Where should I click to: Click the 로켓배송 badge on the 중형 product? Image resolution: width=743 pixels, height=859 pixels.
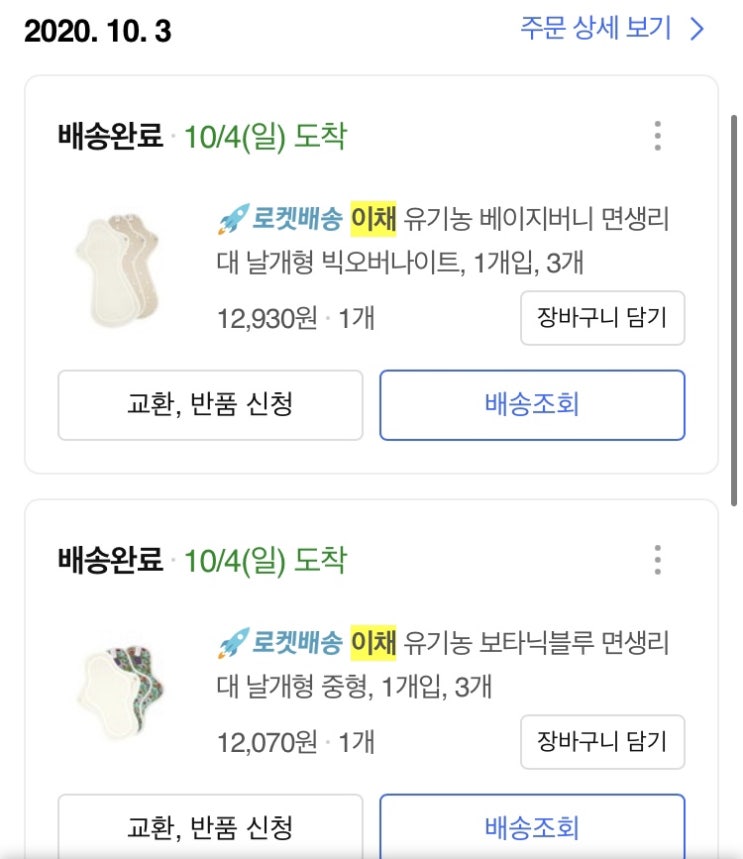click(x=298, y=641)
